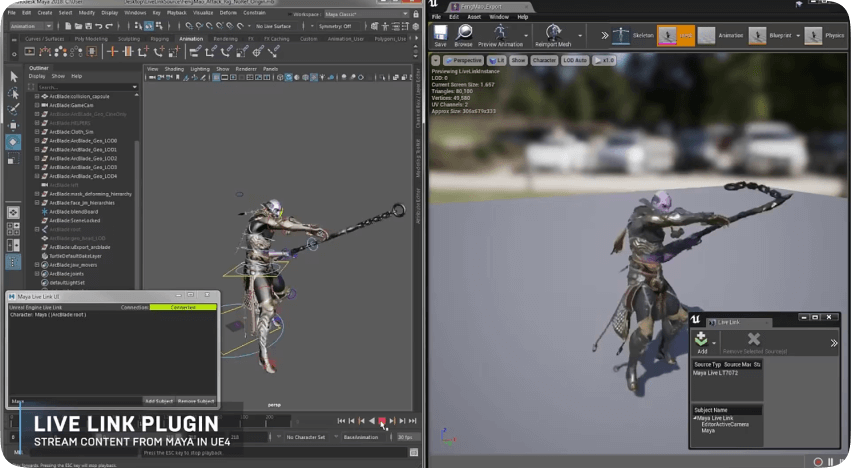
Task: Click the Remove Subject button
Action: click(x=196, y=401)
